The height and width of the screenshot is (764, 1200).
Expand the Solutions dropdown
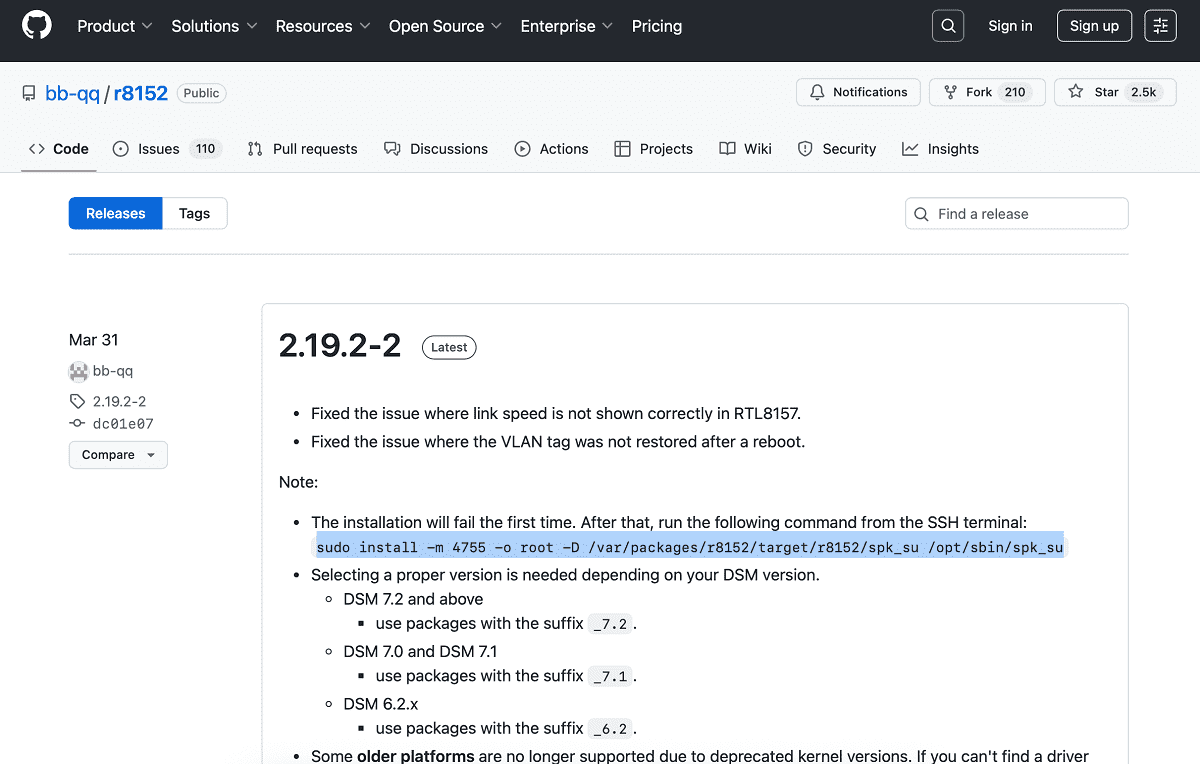(214, 26)
